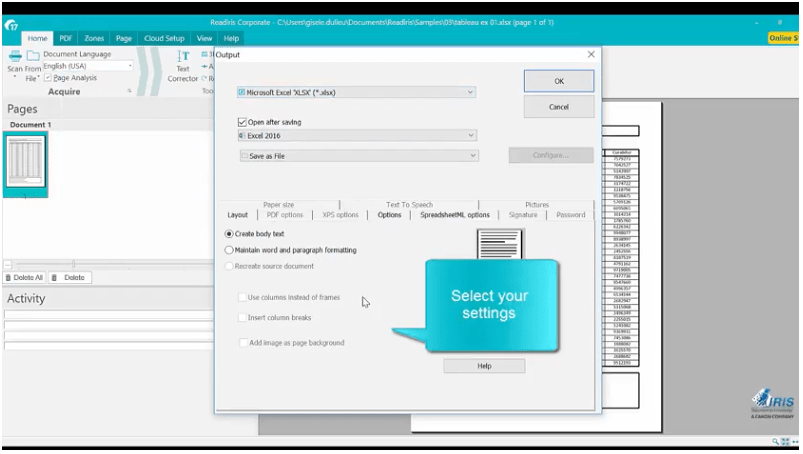
Task: Switch to the Layout tab
Action: pos(238,215)
